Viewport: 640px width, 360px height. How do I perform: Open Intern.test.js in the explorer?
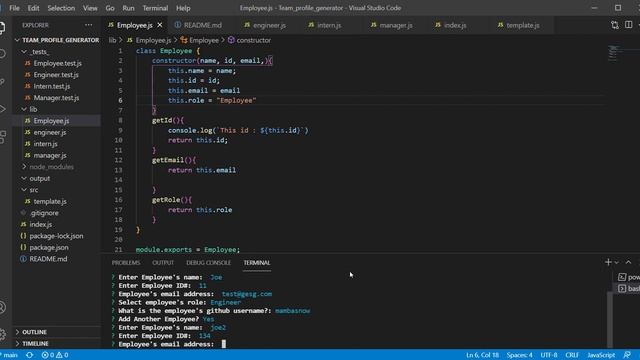tap(52, 86)
